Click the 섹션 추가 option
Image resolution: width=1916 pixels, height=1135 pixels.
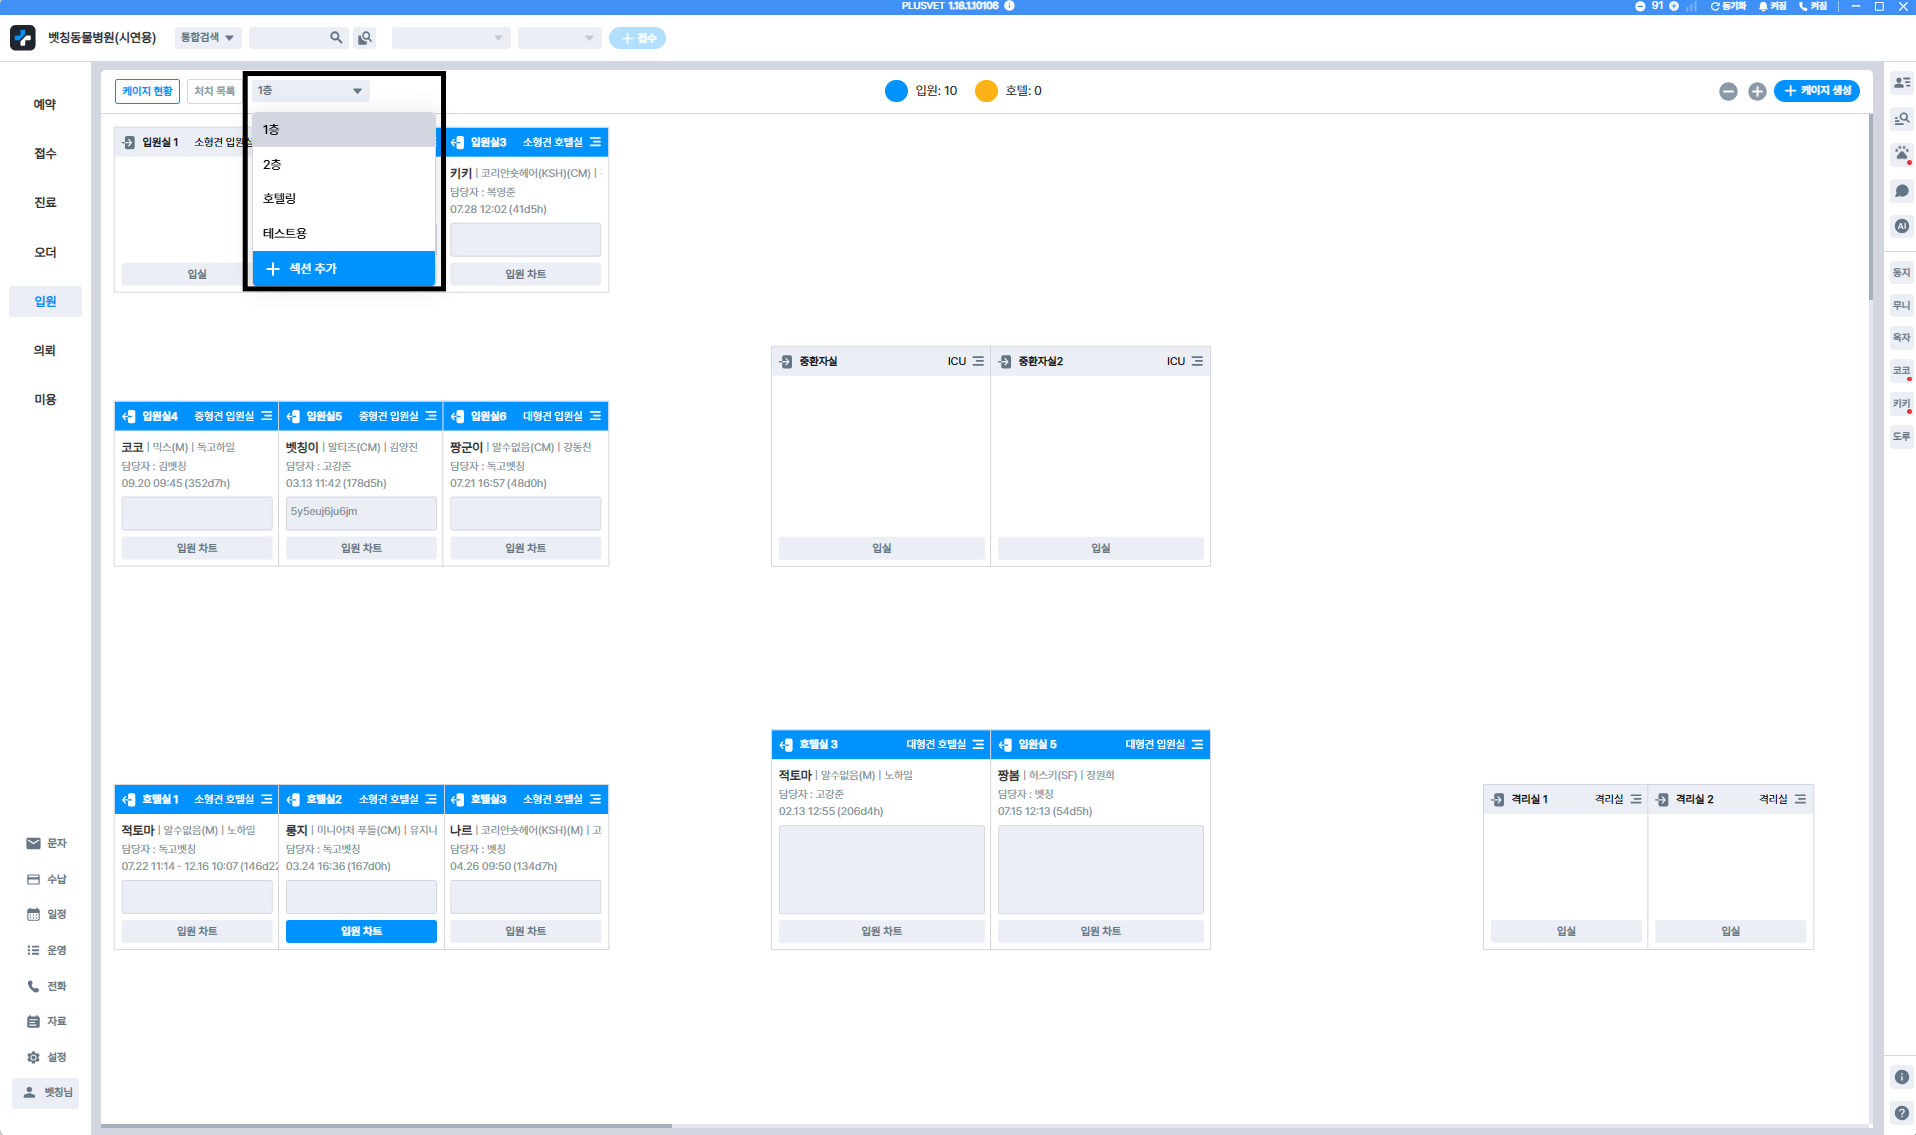pos(343,268)
